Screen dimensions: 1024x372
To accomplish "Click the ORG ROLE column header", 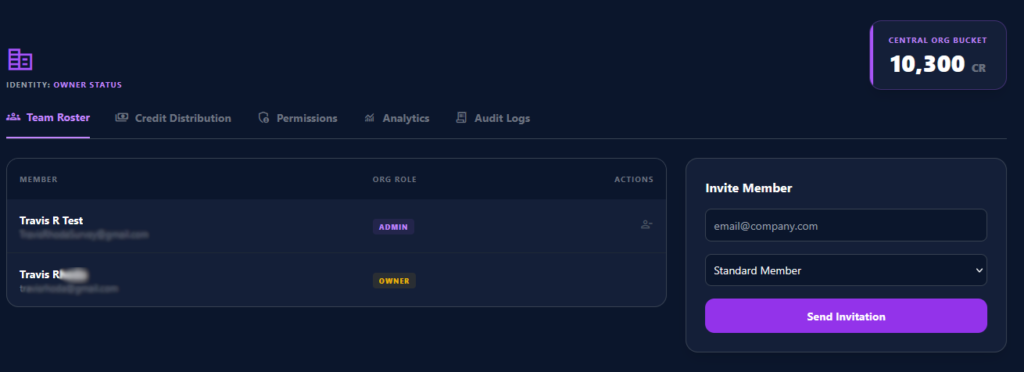I will [394, 179].
